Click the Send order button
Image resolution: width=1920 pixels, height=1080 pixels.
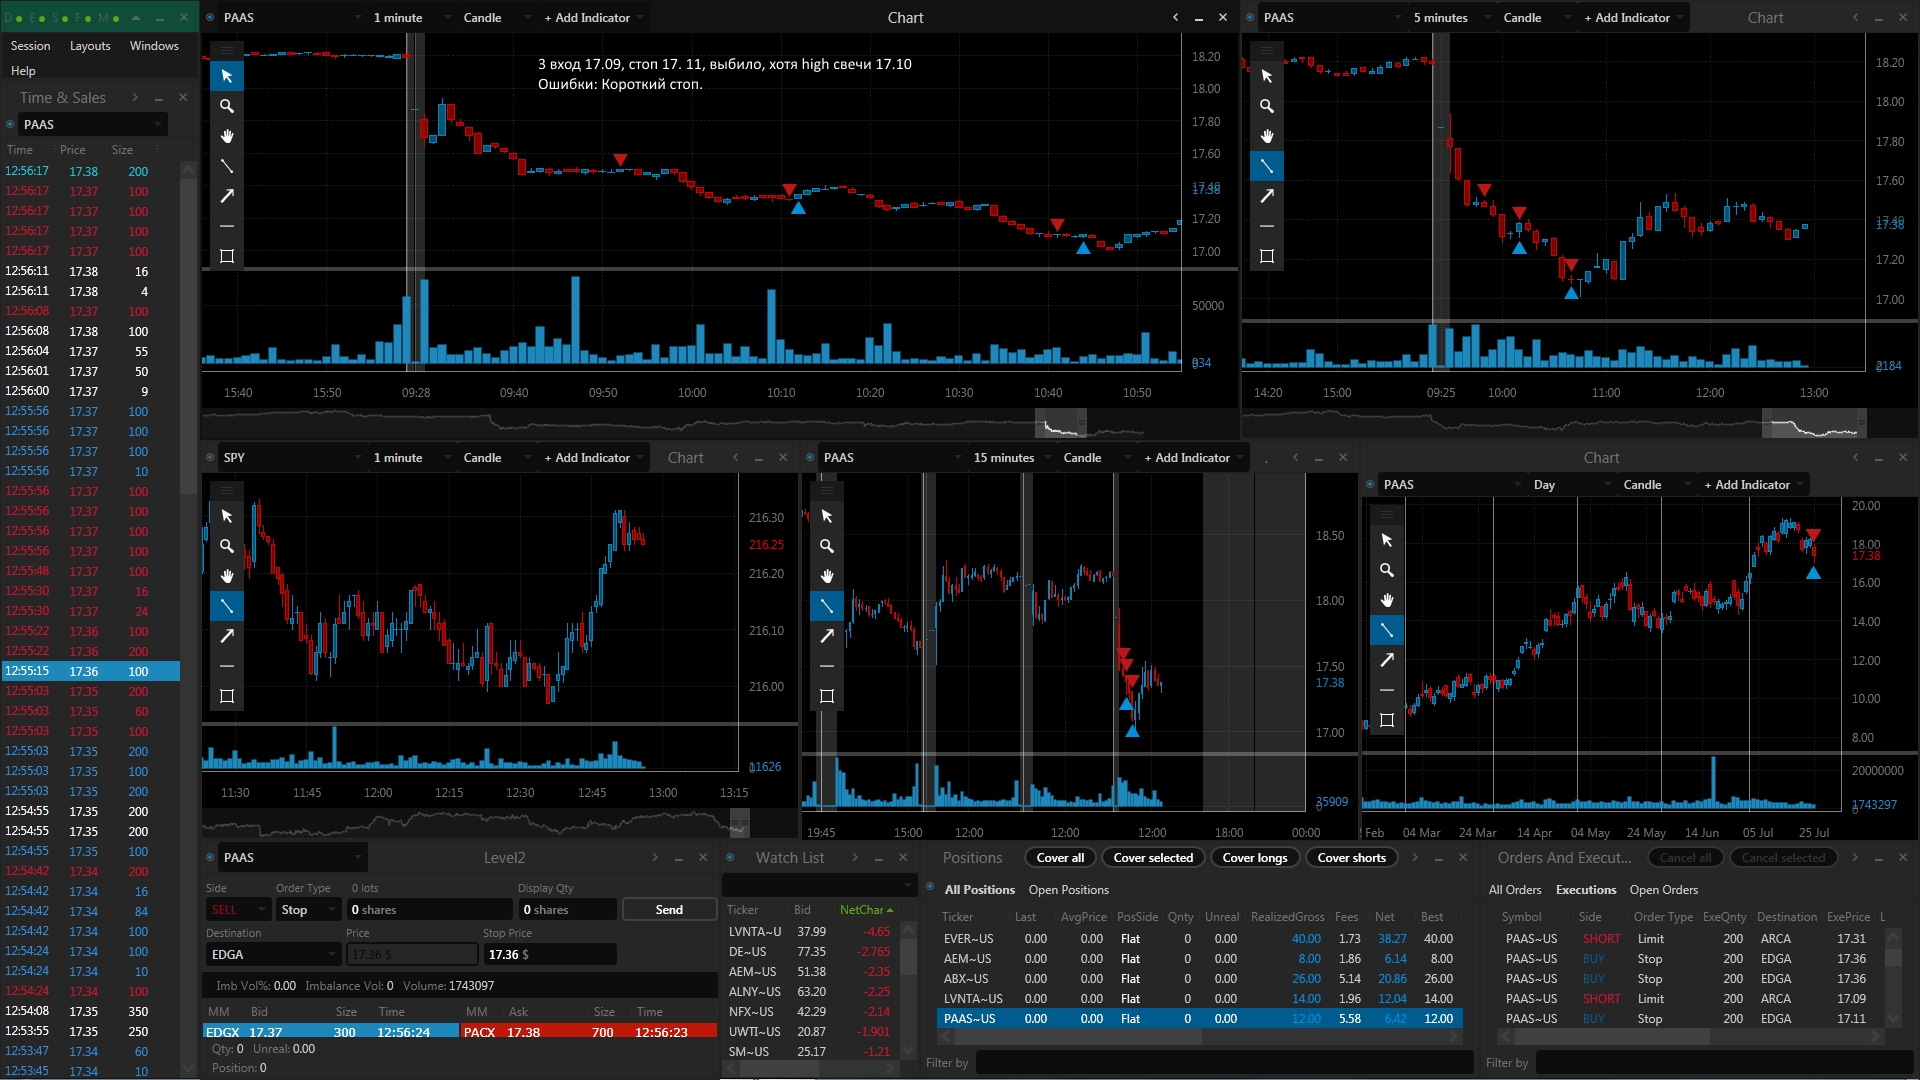[x=669, y=909]
